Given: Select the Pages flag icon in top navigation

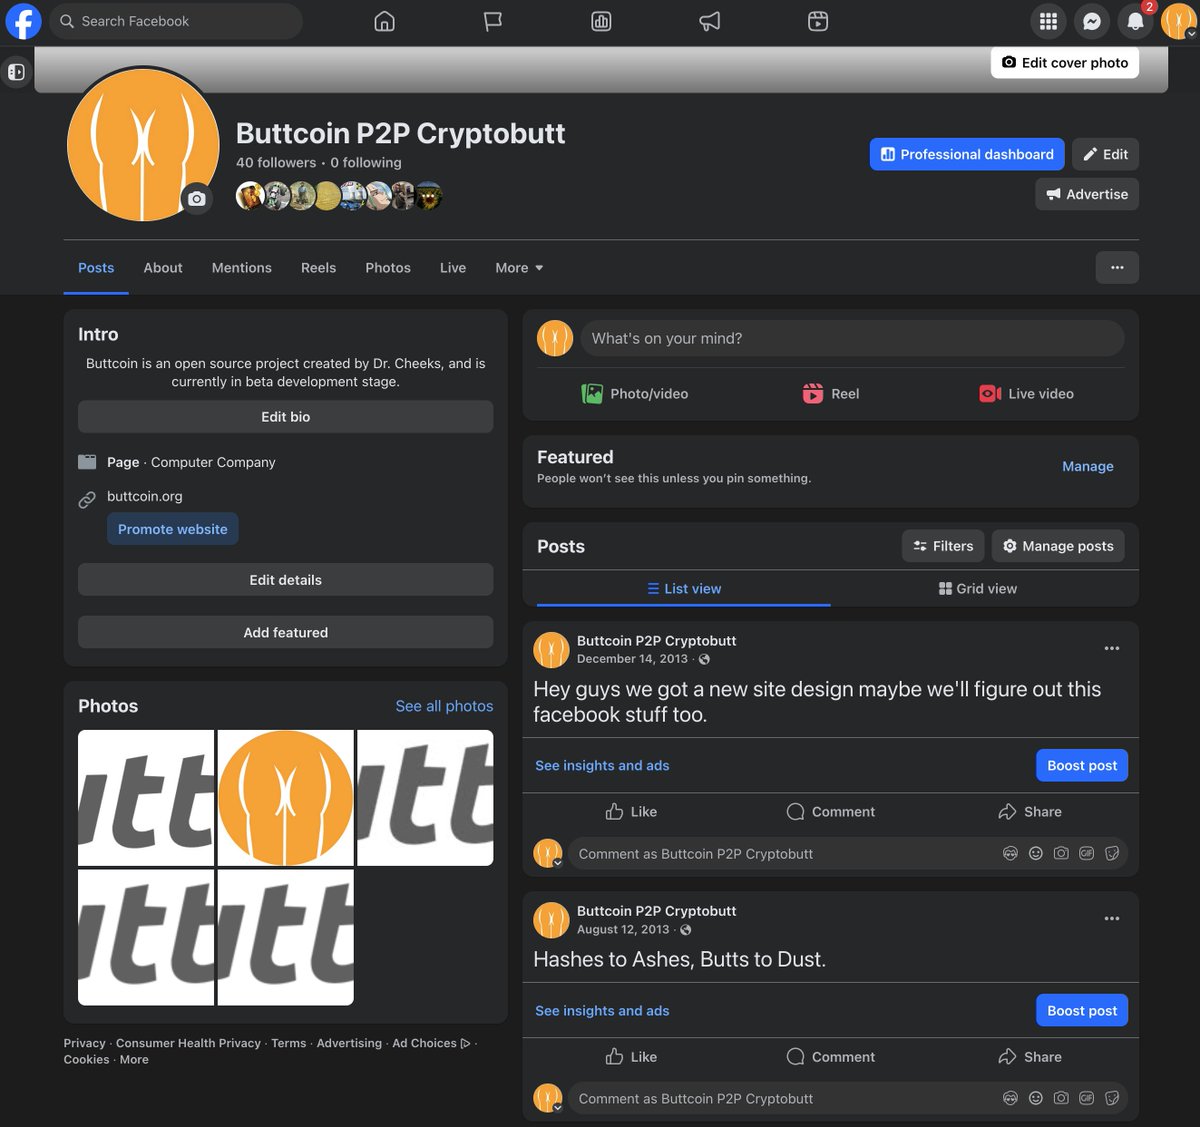Looking at the screenshot, I should point(493,20).
